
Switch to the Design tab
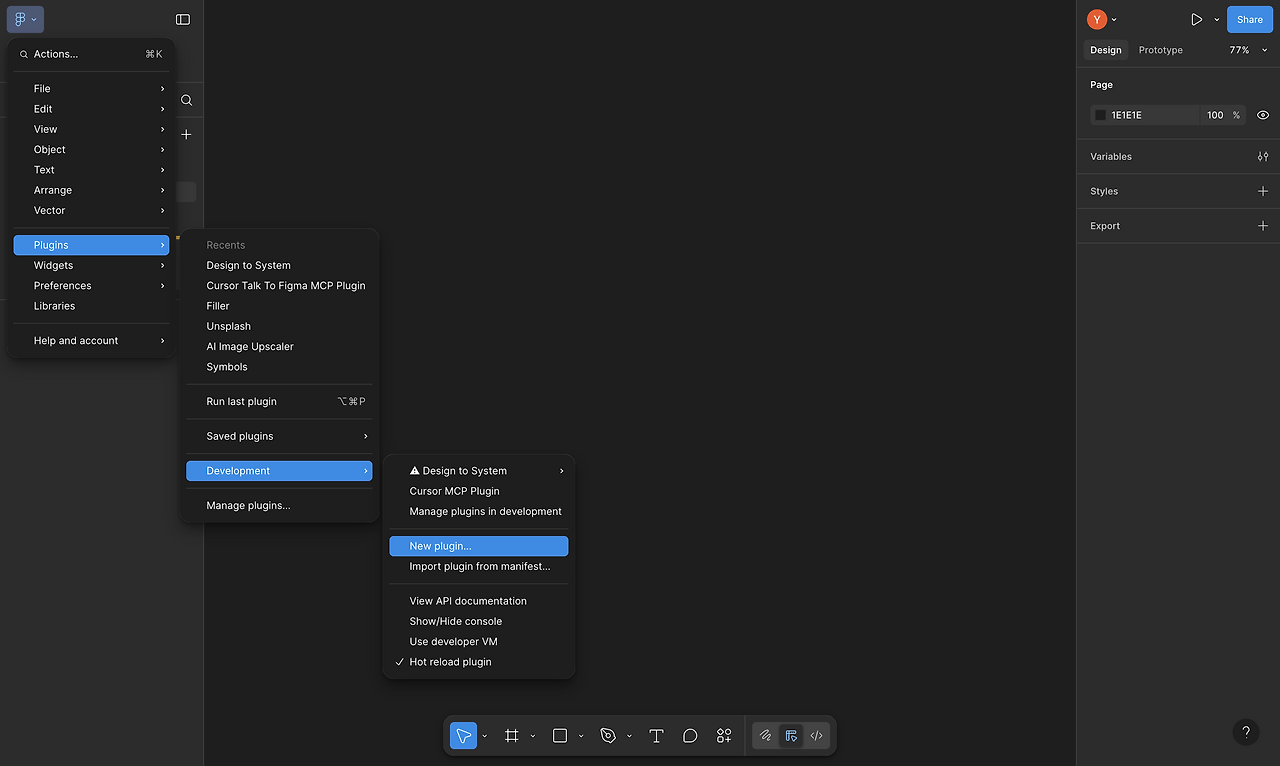point(1106,50)
